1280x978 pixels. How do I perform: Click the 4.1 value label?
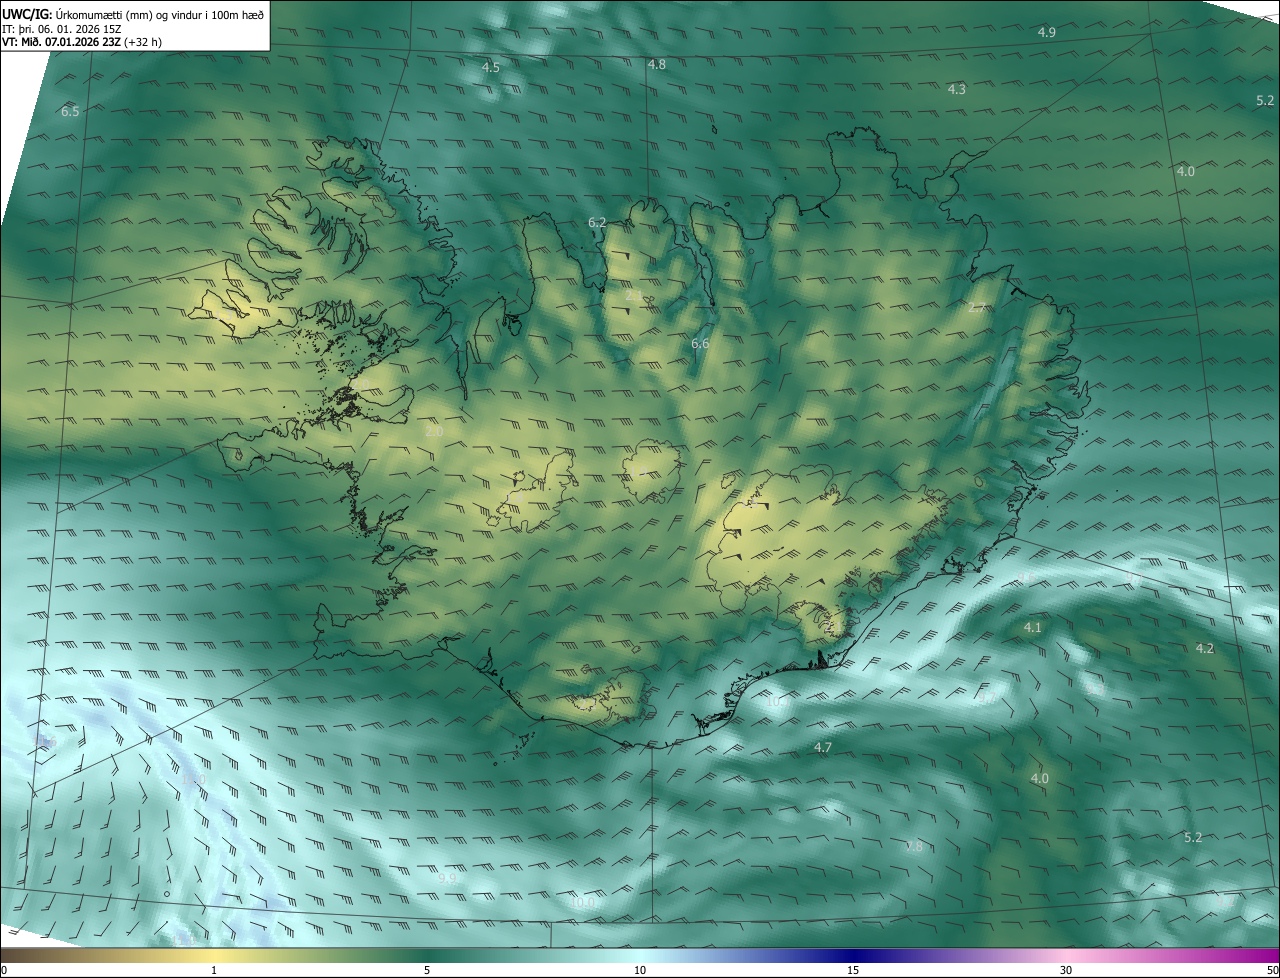pos(1033,628)
